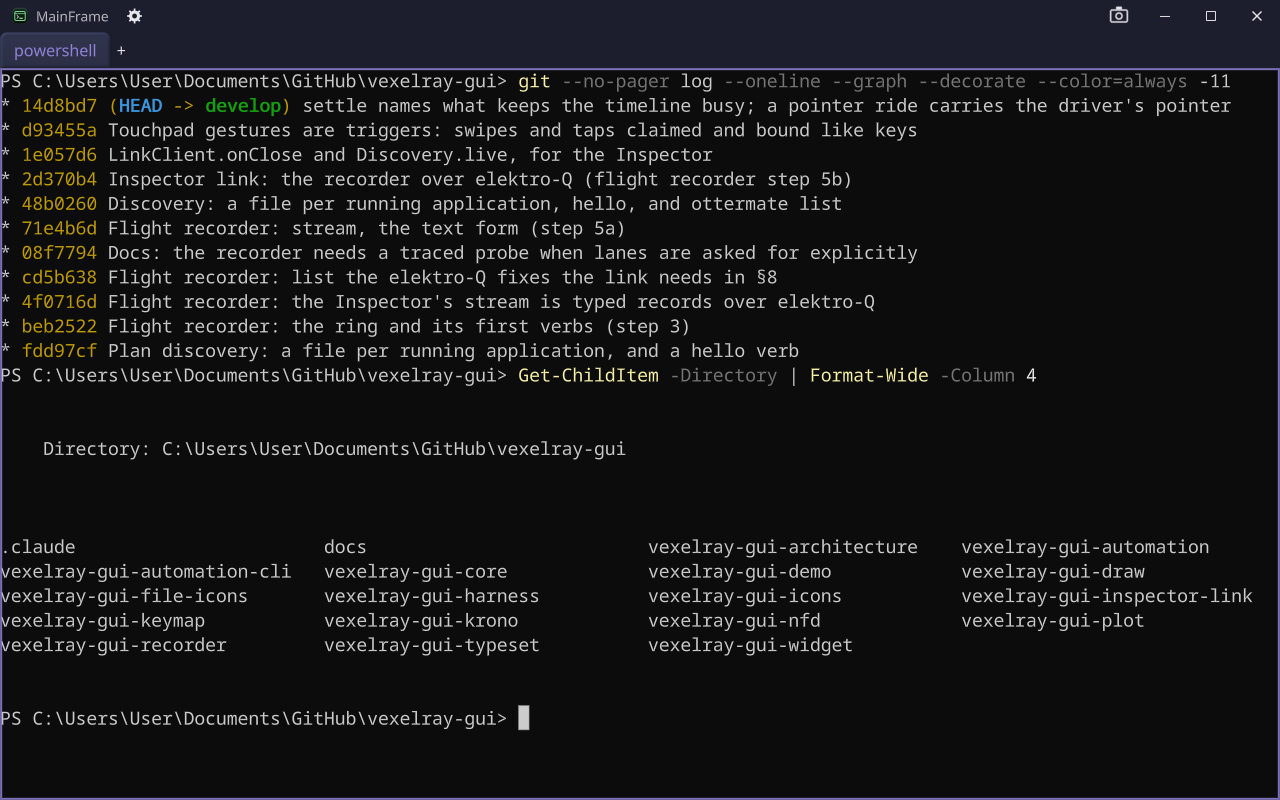This screenshot has height=800, width=1280.
Task: Click vexelray-gui-automation-cli directory name
Action: click(146, 571)
